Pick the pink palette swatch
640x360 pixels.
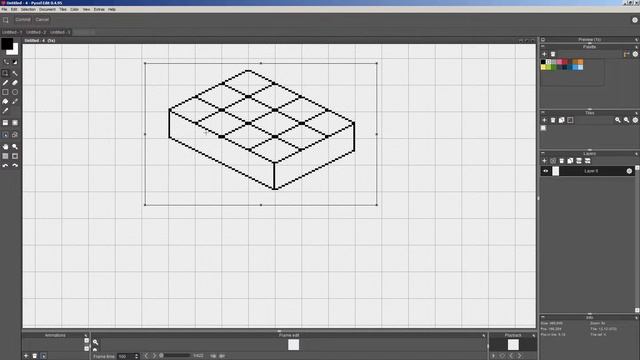click(559, 62)
